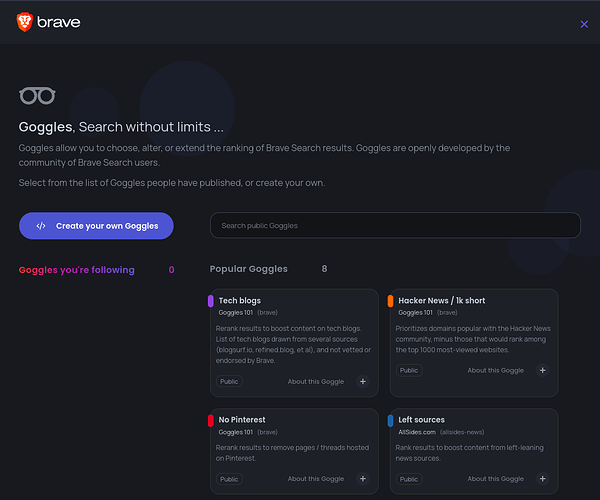Open About this Goggle for Hacker News
The width and height of the screenshot is (600, 500).
(495, 370)
